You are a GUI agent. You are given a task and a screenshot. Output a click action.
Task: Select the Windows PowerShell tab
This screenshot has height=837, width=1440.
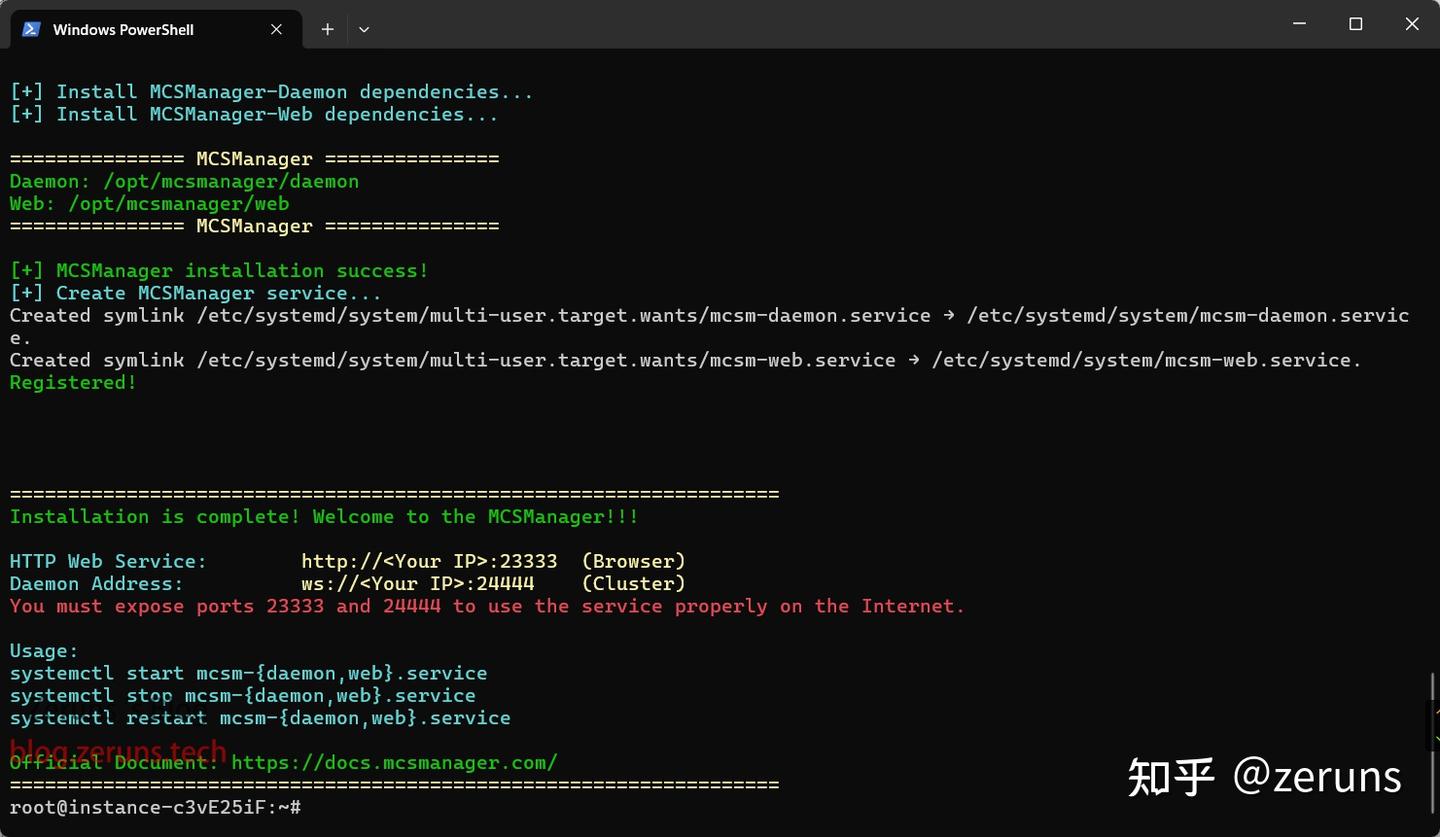140,29
